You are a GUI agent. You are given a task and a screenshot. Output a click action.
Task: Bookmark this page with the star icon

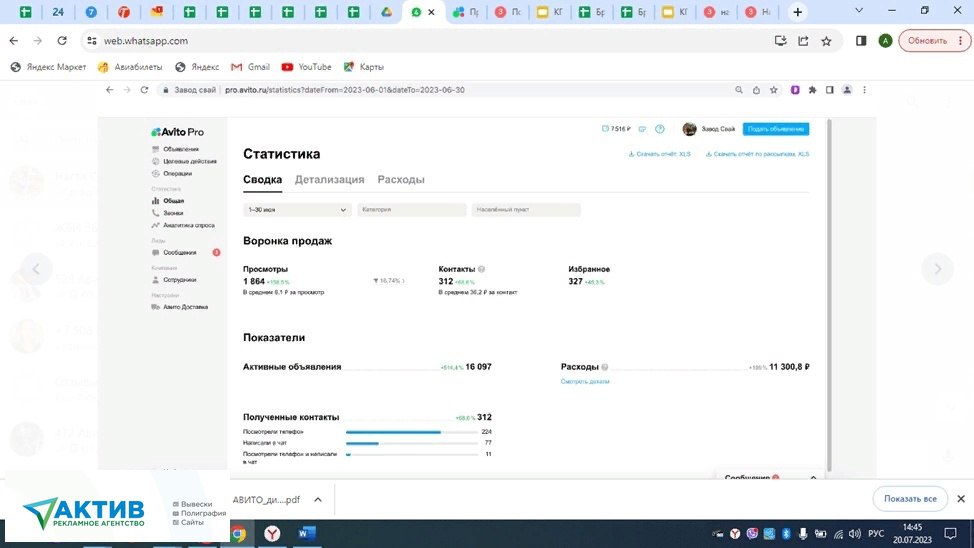coord(826,41)
